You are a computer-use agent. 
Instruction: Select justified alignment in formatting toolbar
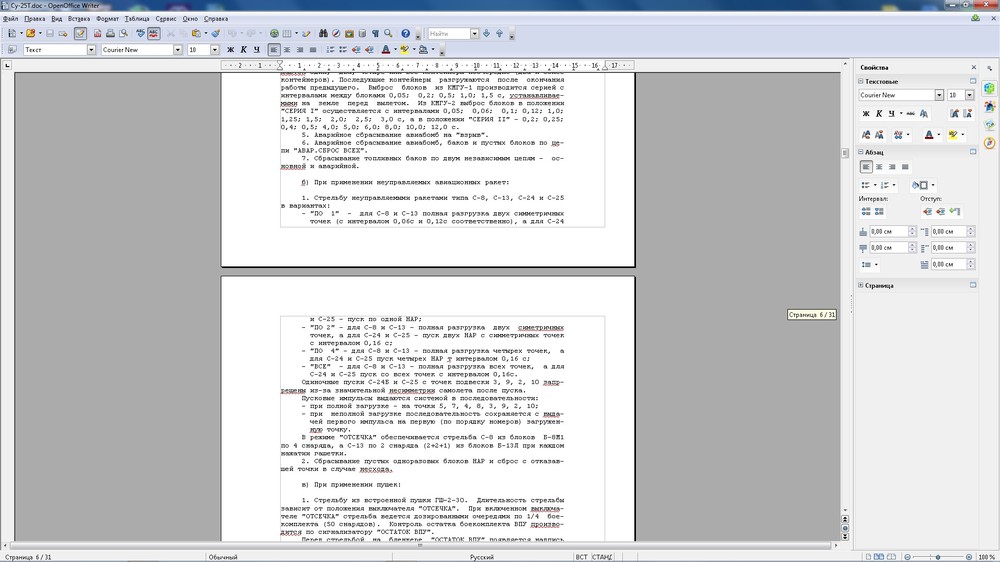point(312,50)
